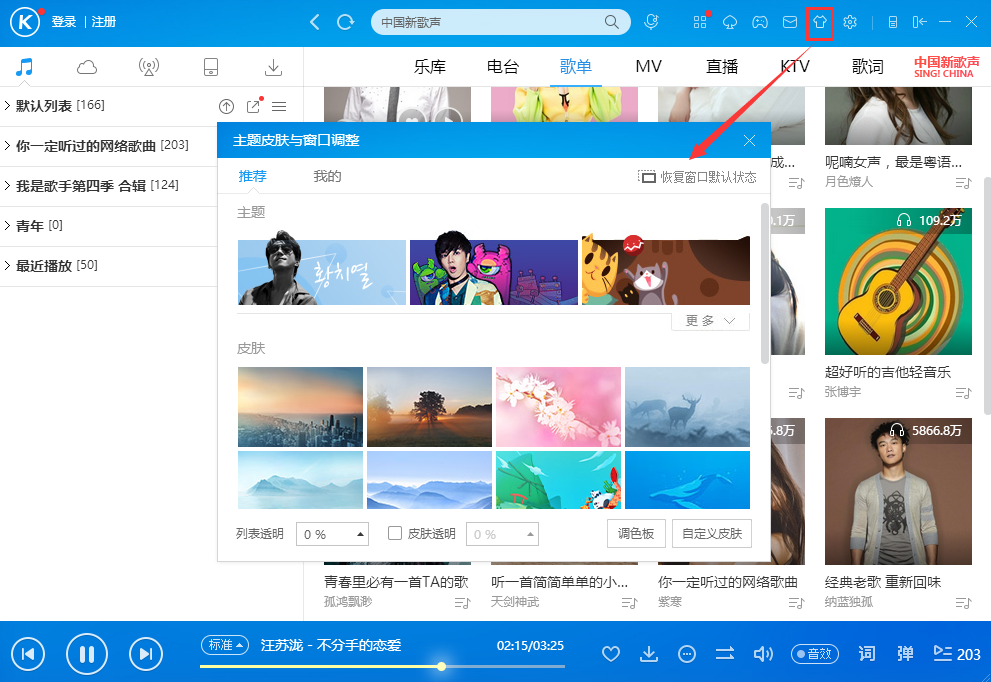Open the 自定义皮肤 custom skin button
The height and width of the screenshot is (682, 991).
coord(710,533)
